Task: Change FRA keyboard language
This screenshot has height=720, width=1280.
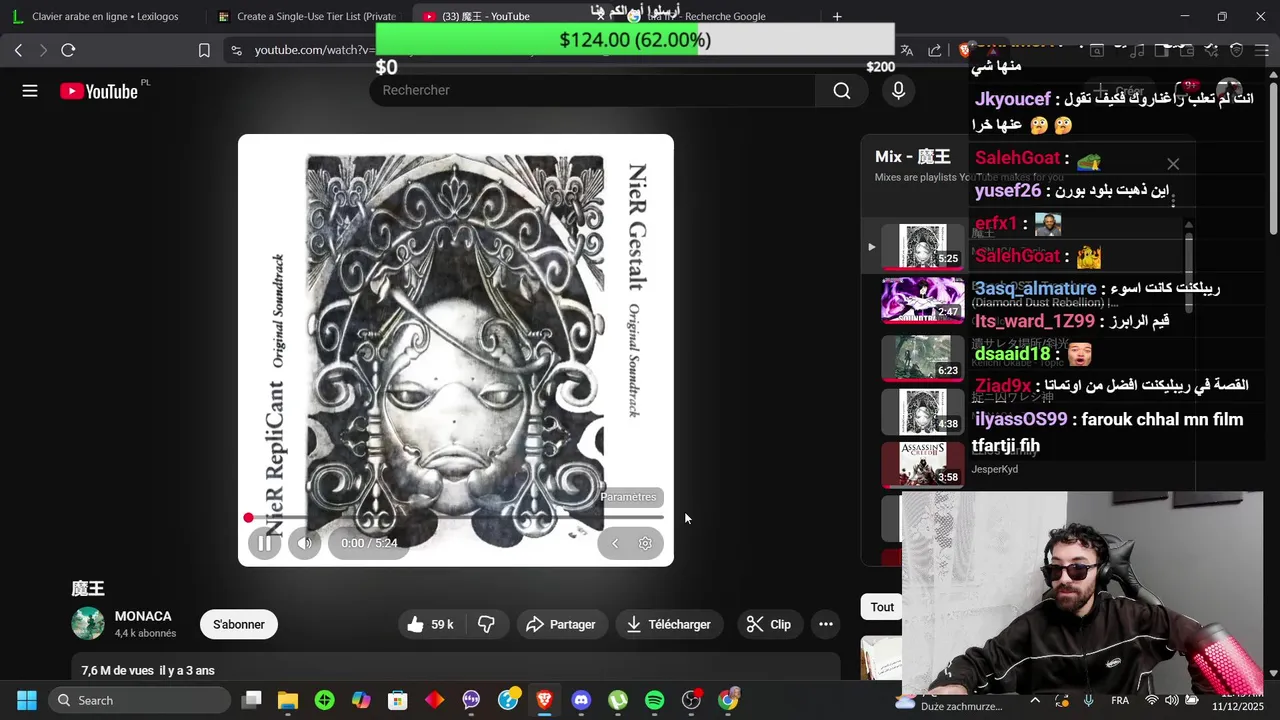Action: coord(1120,700)
